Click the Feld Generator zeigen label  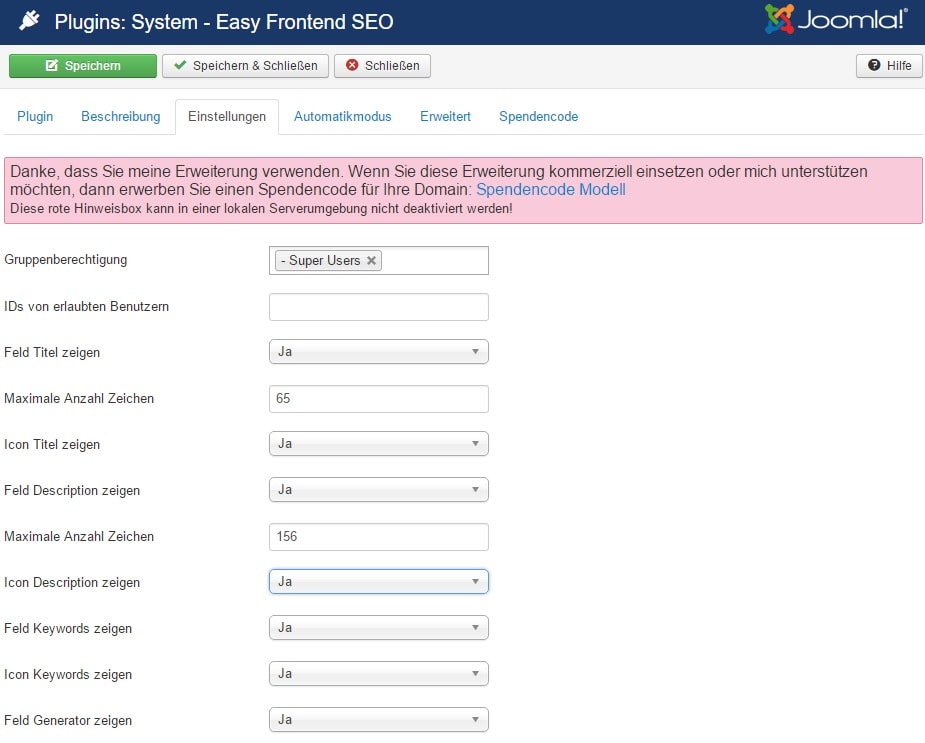(x=68, y=721)
